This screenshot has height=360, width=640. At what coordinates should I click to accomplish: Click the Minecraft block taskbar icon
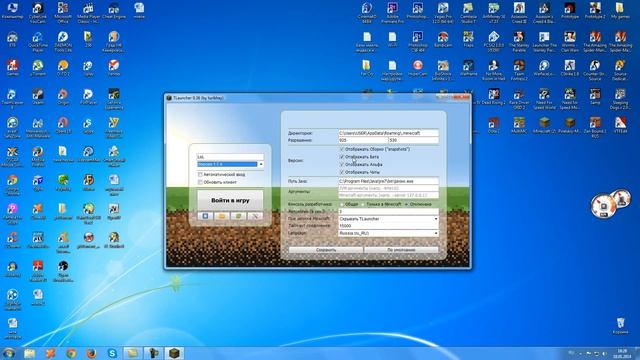(174, 353)
